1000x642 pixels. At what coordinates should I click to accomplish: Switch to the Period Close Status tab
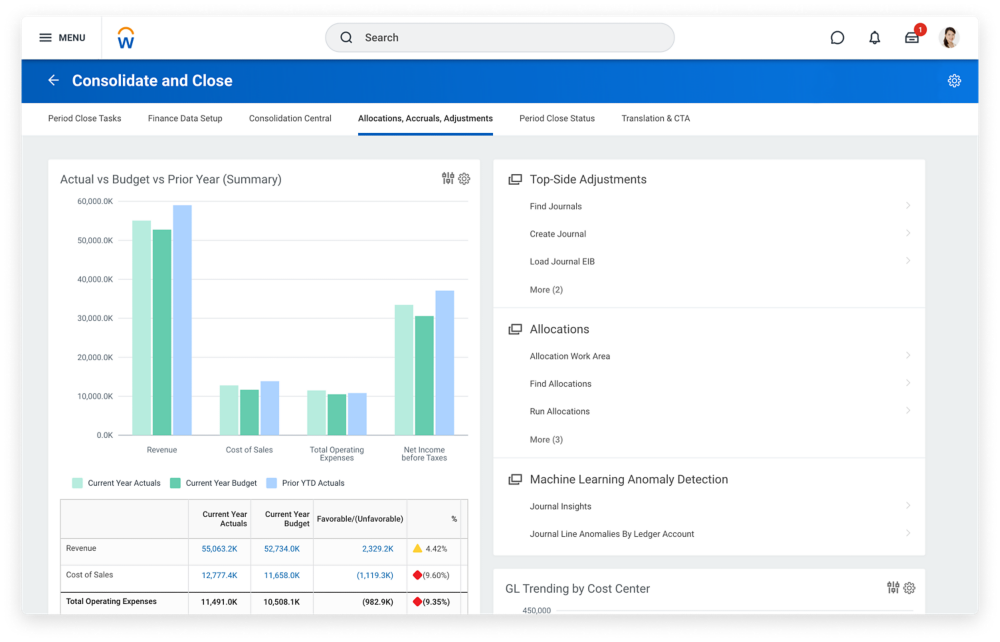[557, 119]
